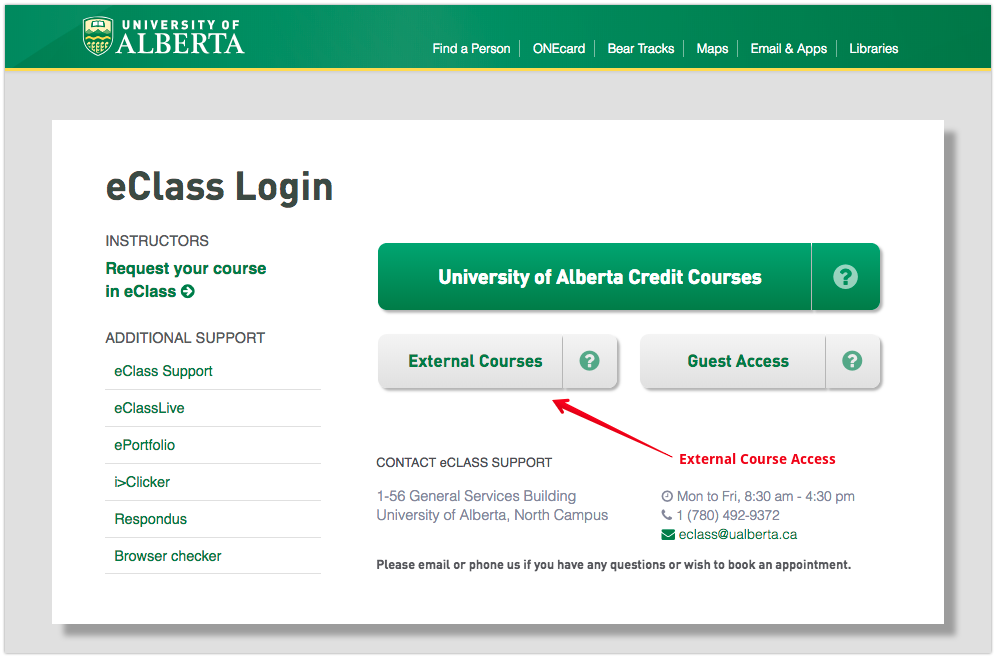
Task: Email eclass@ualberta.ca
Action: click(737, 535)
